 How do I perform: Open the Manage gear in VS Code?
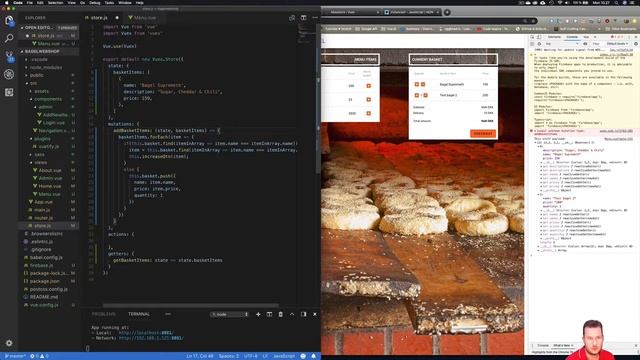point(9,343)
